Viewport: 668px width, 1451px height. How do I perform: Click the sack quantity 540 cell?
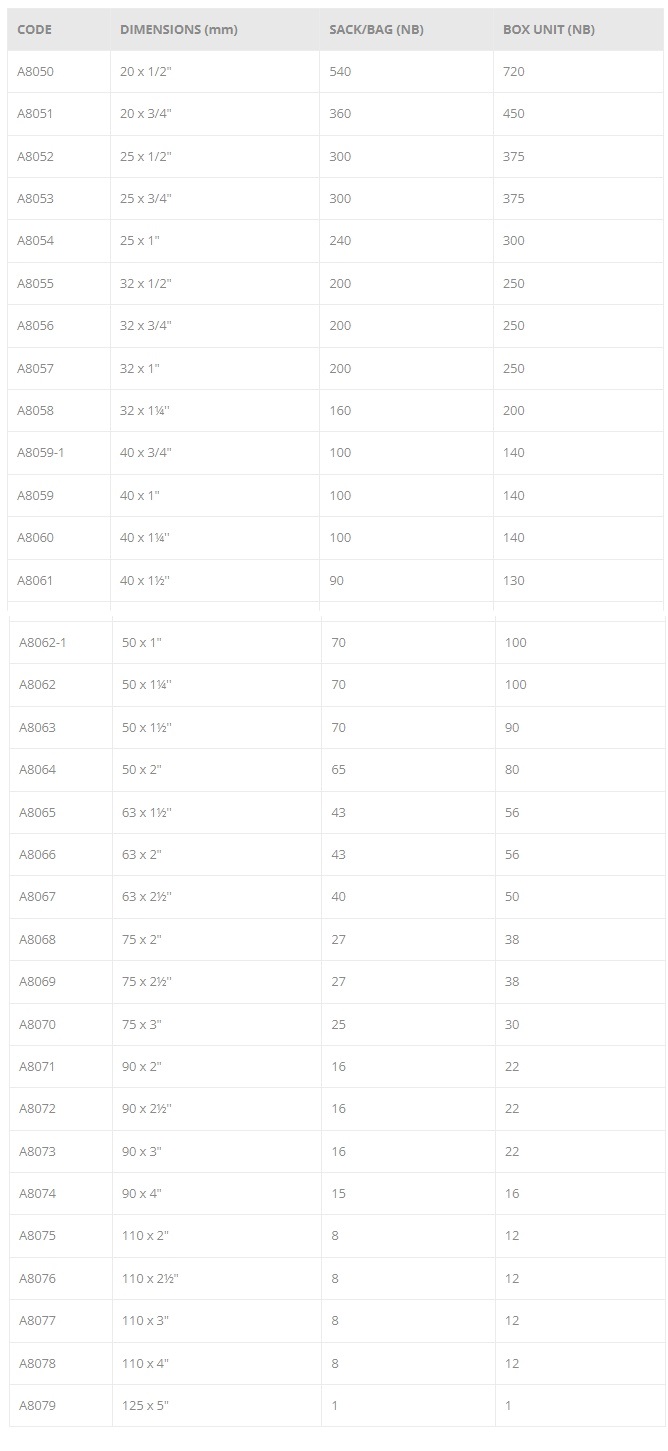tap(340, 72)
